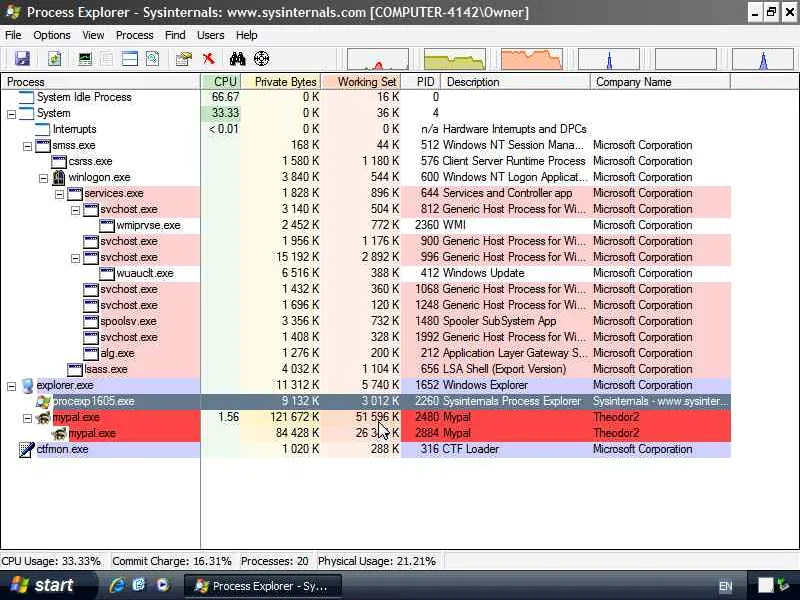Open Find with the binoculars icon
This screenshot has width=800, height=600.
pos(237,59)
